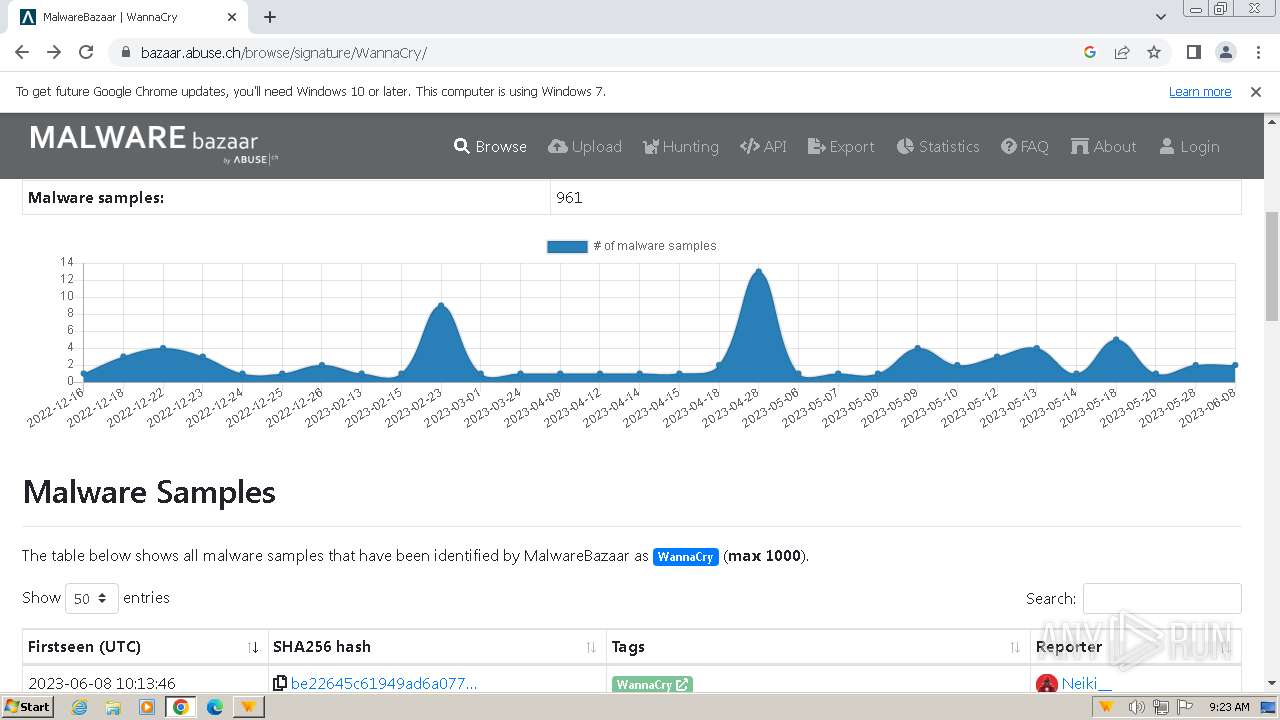Click the page vertical scrollbar thumb
Image resolution: width=1280 pixels, height=720 pixels.
[x=1271, y=266]
